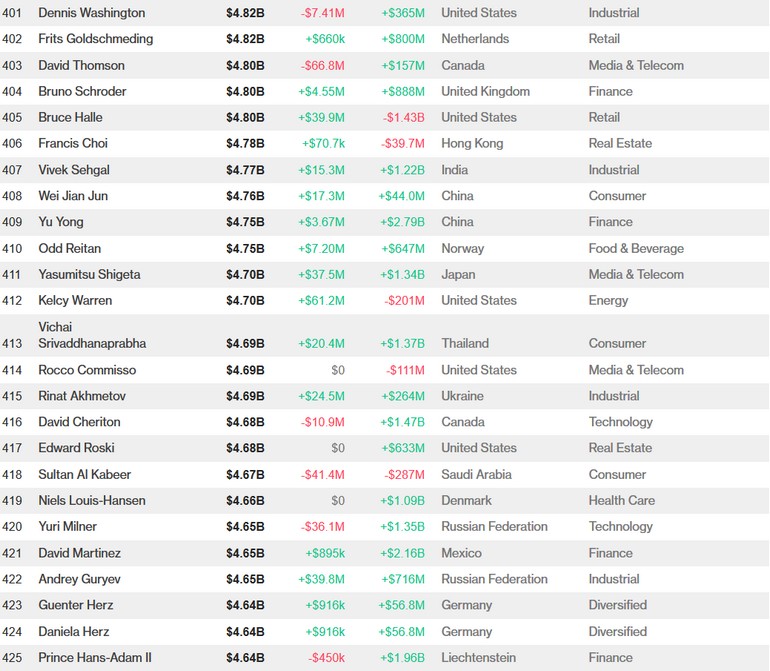This screenshot has width=770, height=671.
Task: Click Yuri Milner's net worth value $4.65B
Action: (245, 526)
